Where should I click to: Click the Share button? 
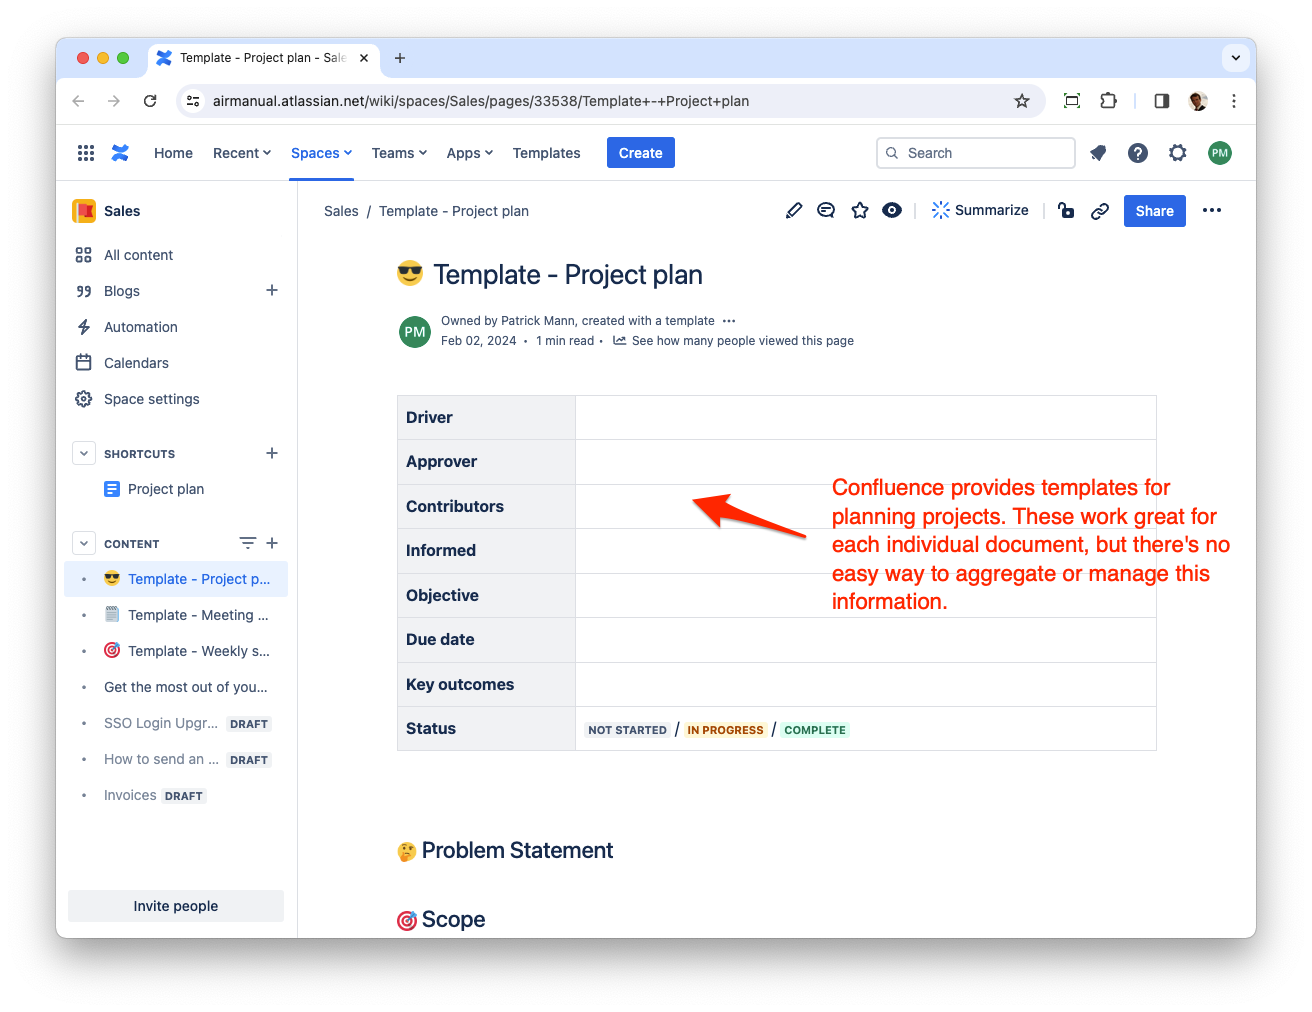[1155, 211]
